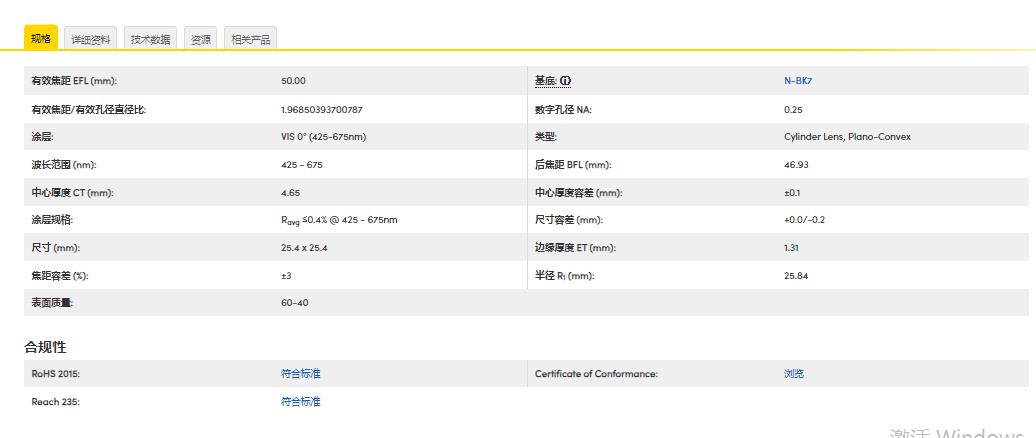
Task: Select the 规格 tab
Action: [41, 38]
